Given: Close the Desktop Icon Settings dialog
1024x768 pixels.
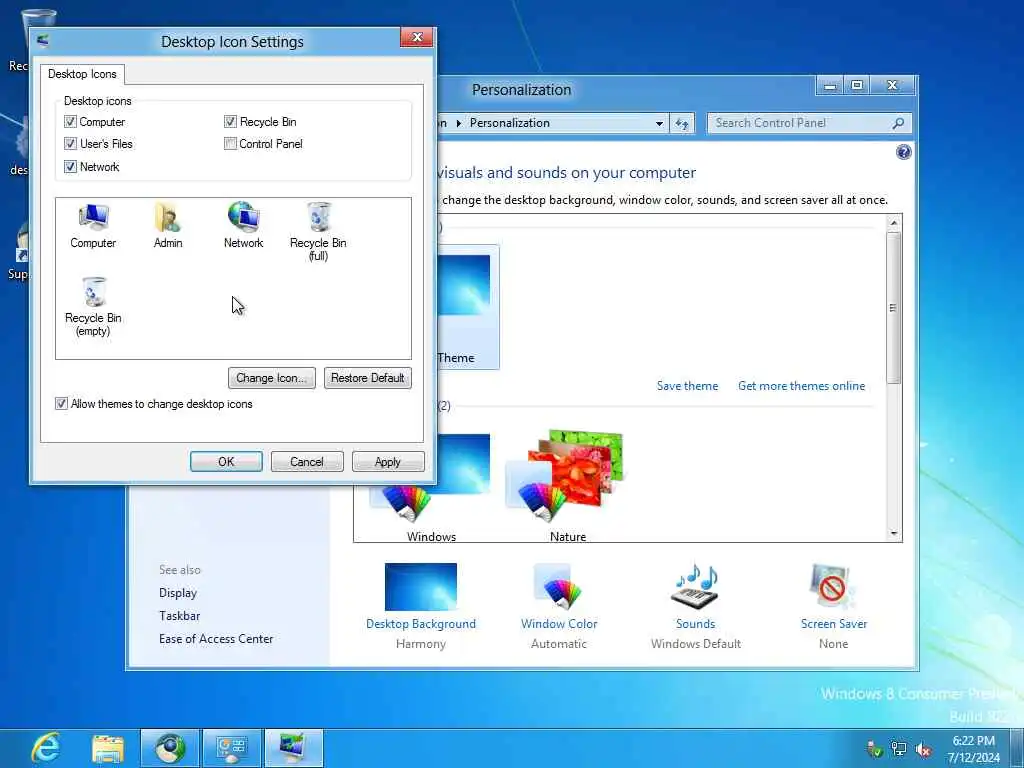Looking at the screenshot, I should click(417, 37).
